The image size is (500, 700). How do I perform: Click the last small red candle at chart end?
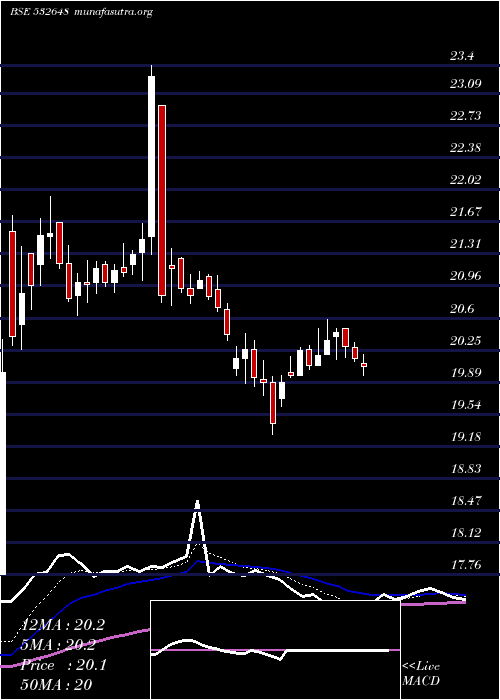[364, 365]
